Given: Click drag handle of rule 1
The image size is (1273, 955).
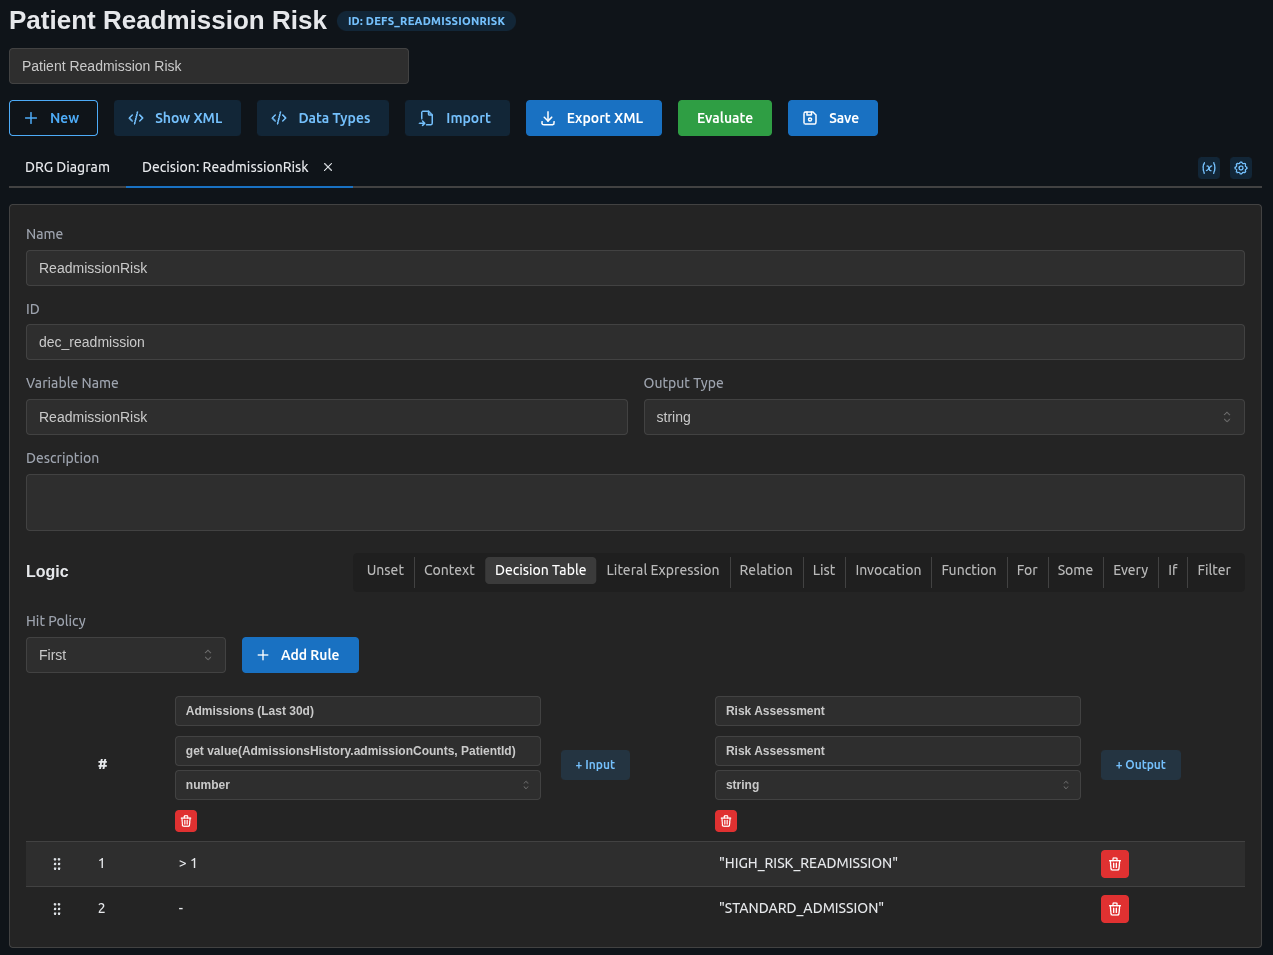Looking at the screenshot, I should pos(57,864).
